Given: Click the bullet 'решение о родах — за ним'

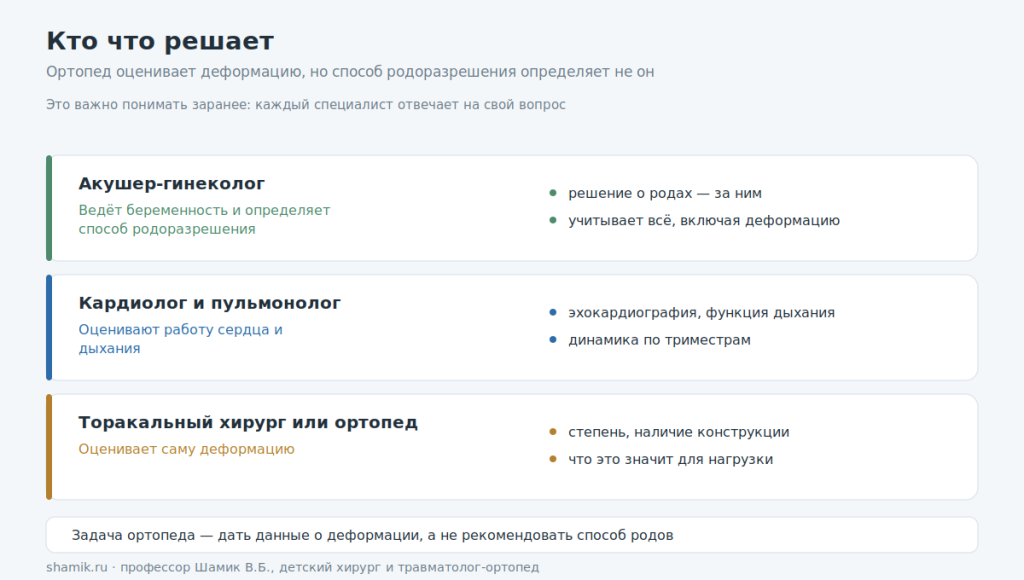Looking at the screenshot, I should click(665, 193).
